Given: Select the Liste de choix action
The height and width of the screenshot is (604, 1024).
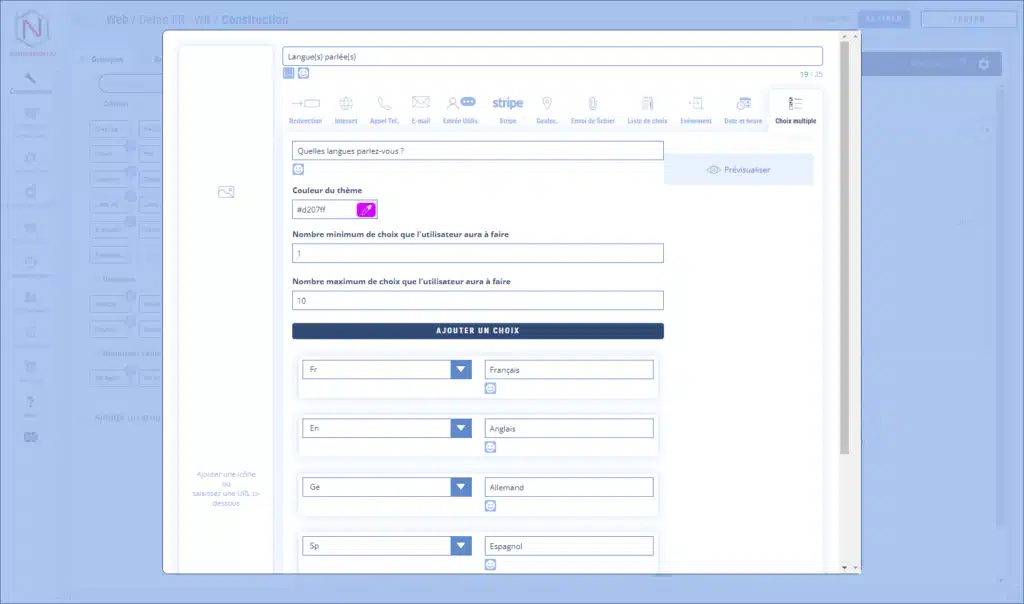Looking at the screenshot, I should click(647, 108).
